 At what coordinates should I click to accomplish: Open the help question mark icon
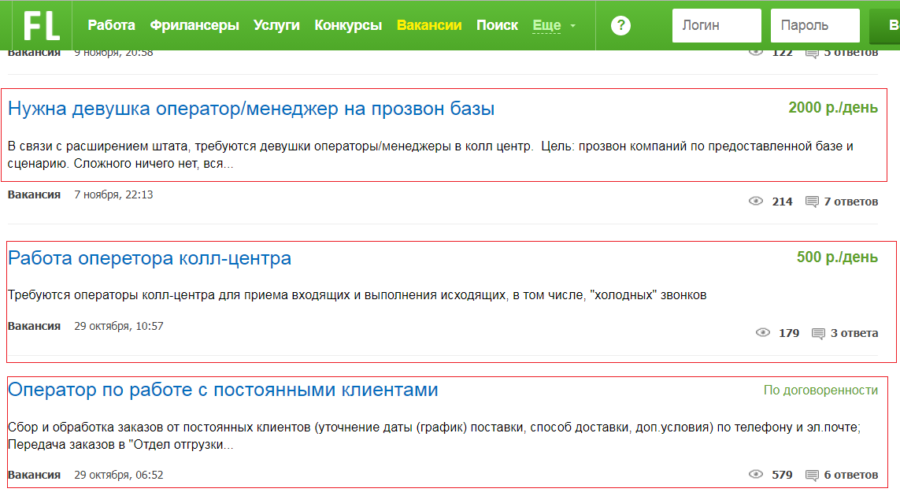pyautogui.click(x=620, y=25)
